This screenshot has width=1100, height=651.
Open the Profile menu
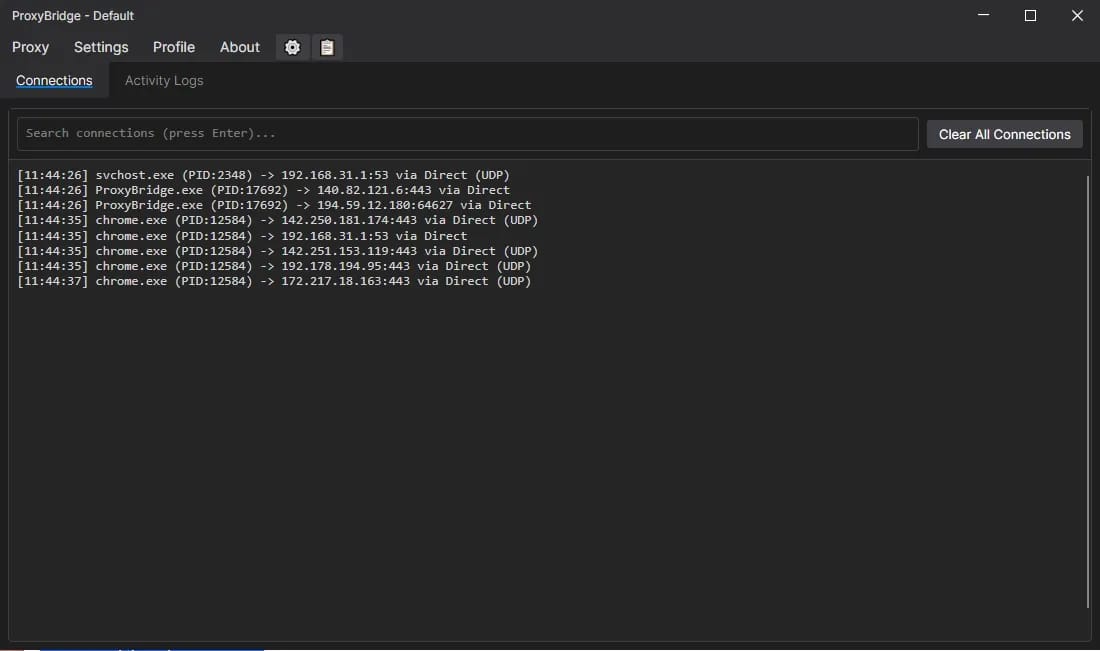pos(174,47)
